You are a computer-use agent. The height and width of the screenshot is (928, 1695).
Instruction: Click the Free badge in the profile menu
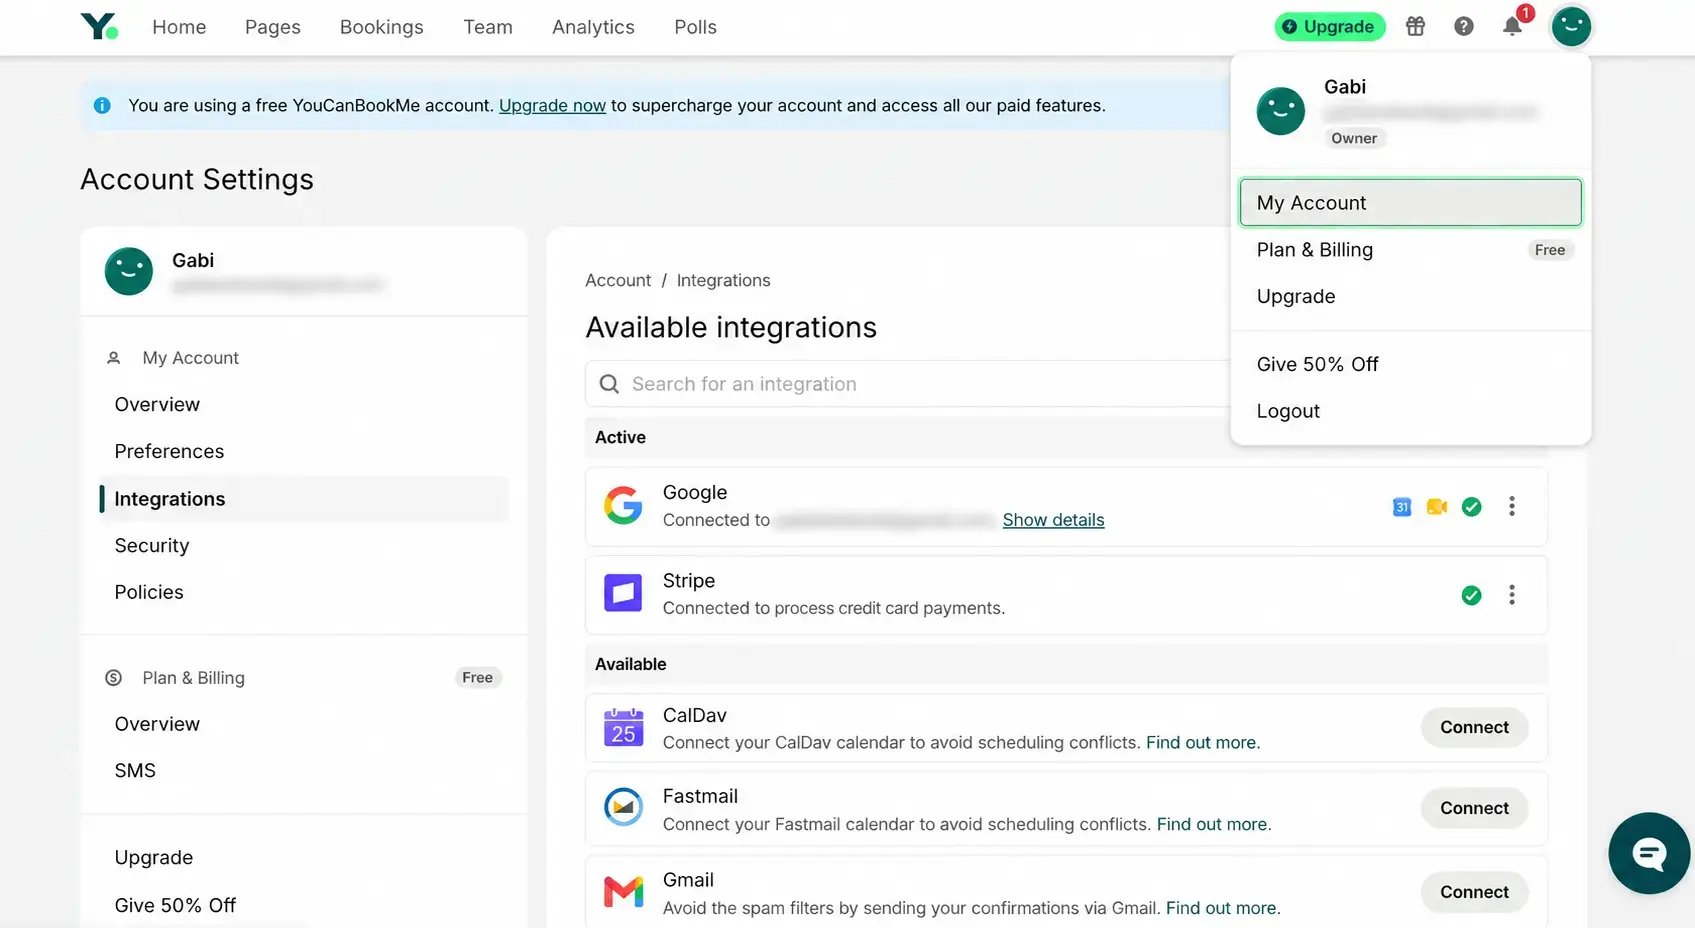pos(1550,250)
